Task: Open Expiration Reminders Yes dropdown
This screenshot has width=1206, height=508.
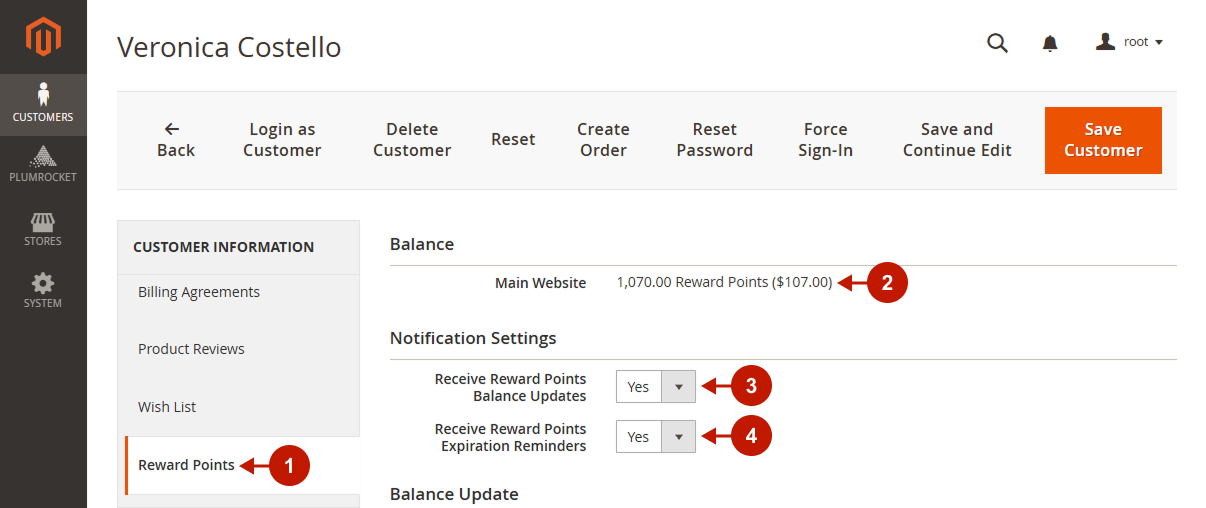Action: coord(656,437)
